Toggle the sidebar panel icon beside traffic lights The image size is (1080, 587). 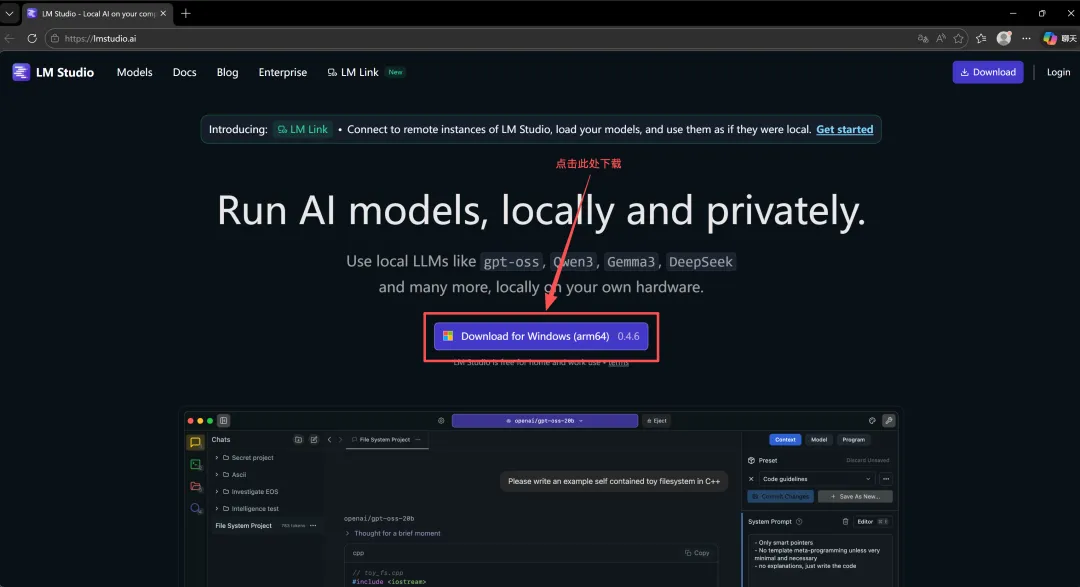tap(223, 420)
